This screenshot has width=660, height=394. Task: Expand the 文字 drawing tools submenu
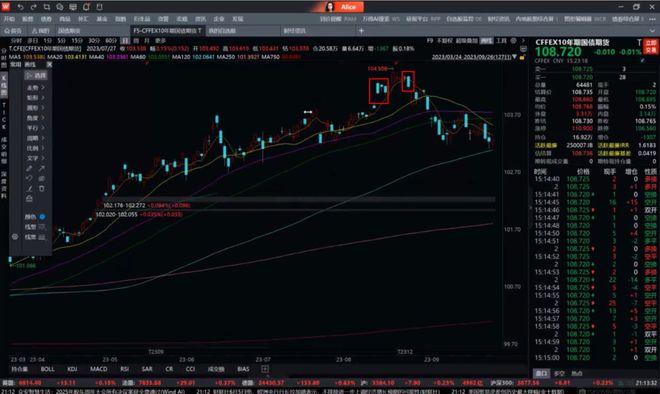point(35,158)
